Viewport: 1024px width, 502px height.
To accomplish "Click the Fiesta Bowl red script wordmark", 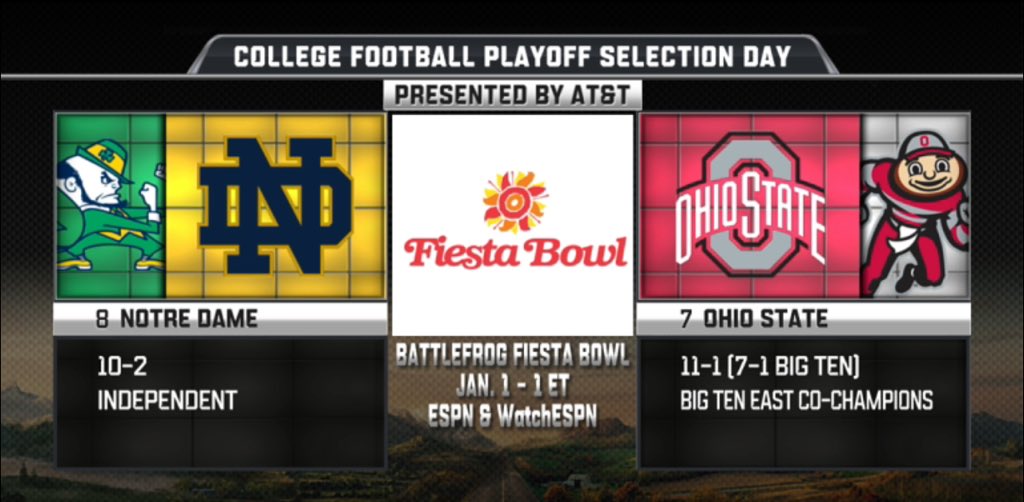I will tap(515, 252).
